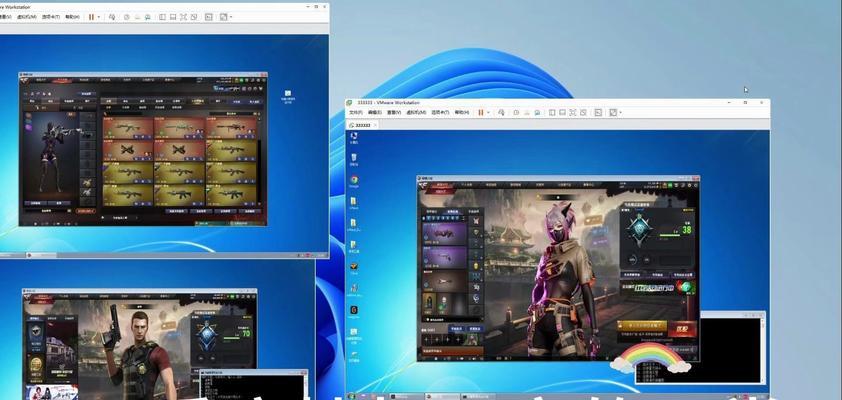The image size is (842, 400).
Task: Expand stretch options arrow in top-left VMware window
Action: coord(231,17)
